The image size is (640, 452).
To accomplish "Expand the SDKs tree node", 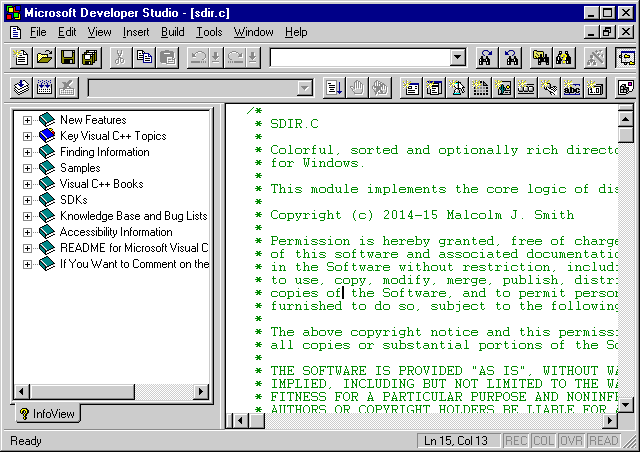I will click(27, 200).
